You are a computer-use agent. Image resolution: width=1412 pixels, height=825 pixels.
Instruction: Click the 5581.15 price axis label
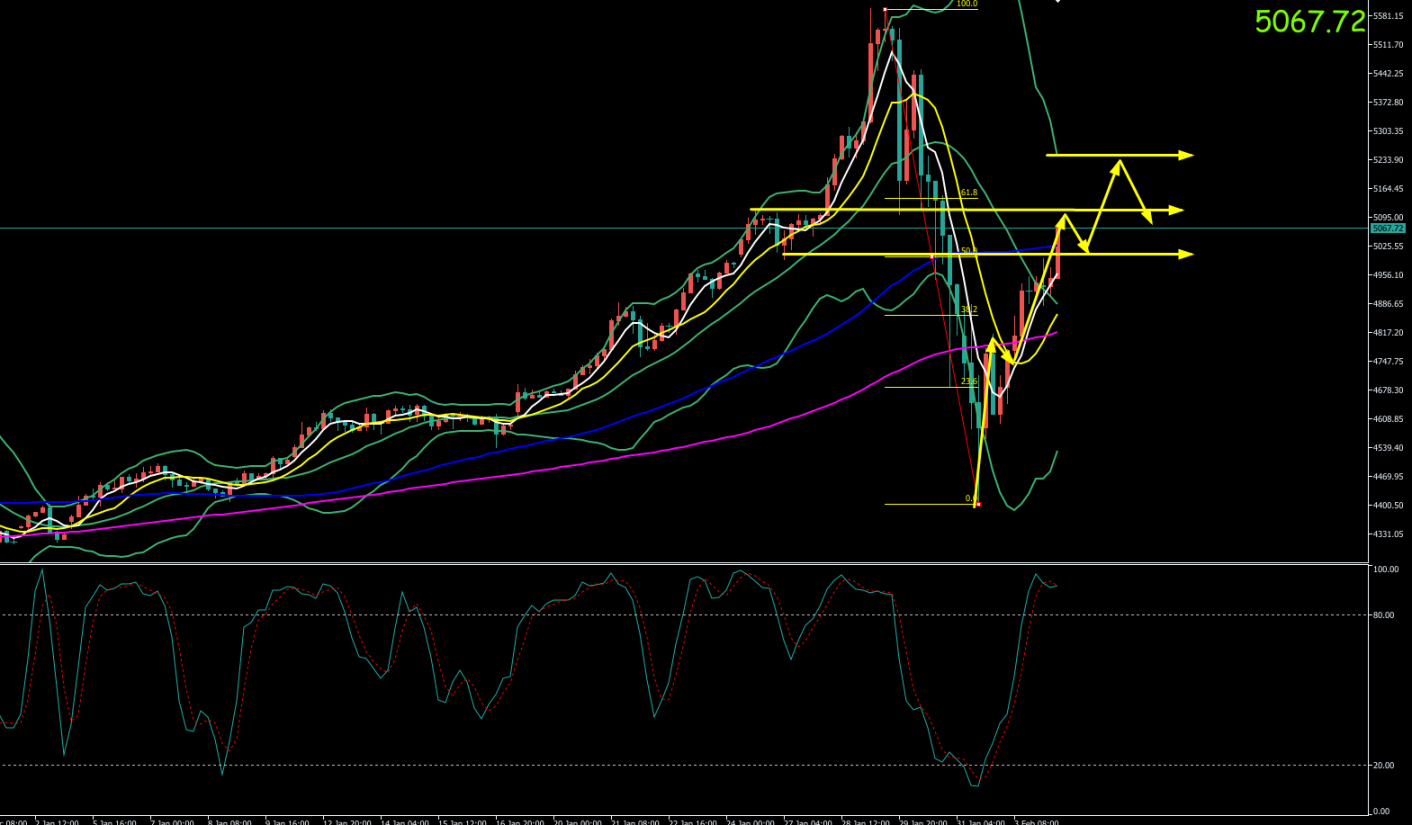1388,16
